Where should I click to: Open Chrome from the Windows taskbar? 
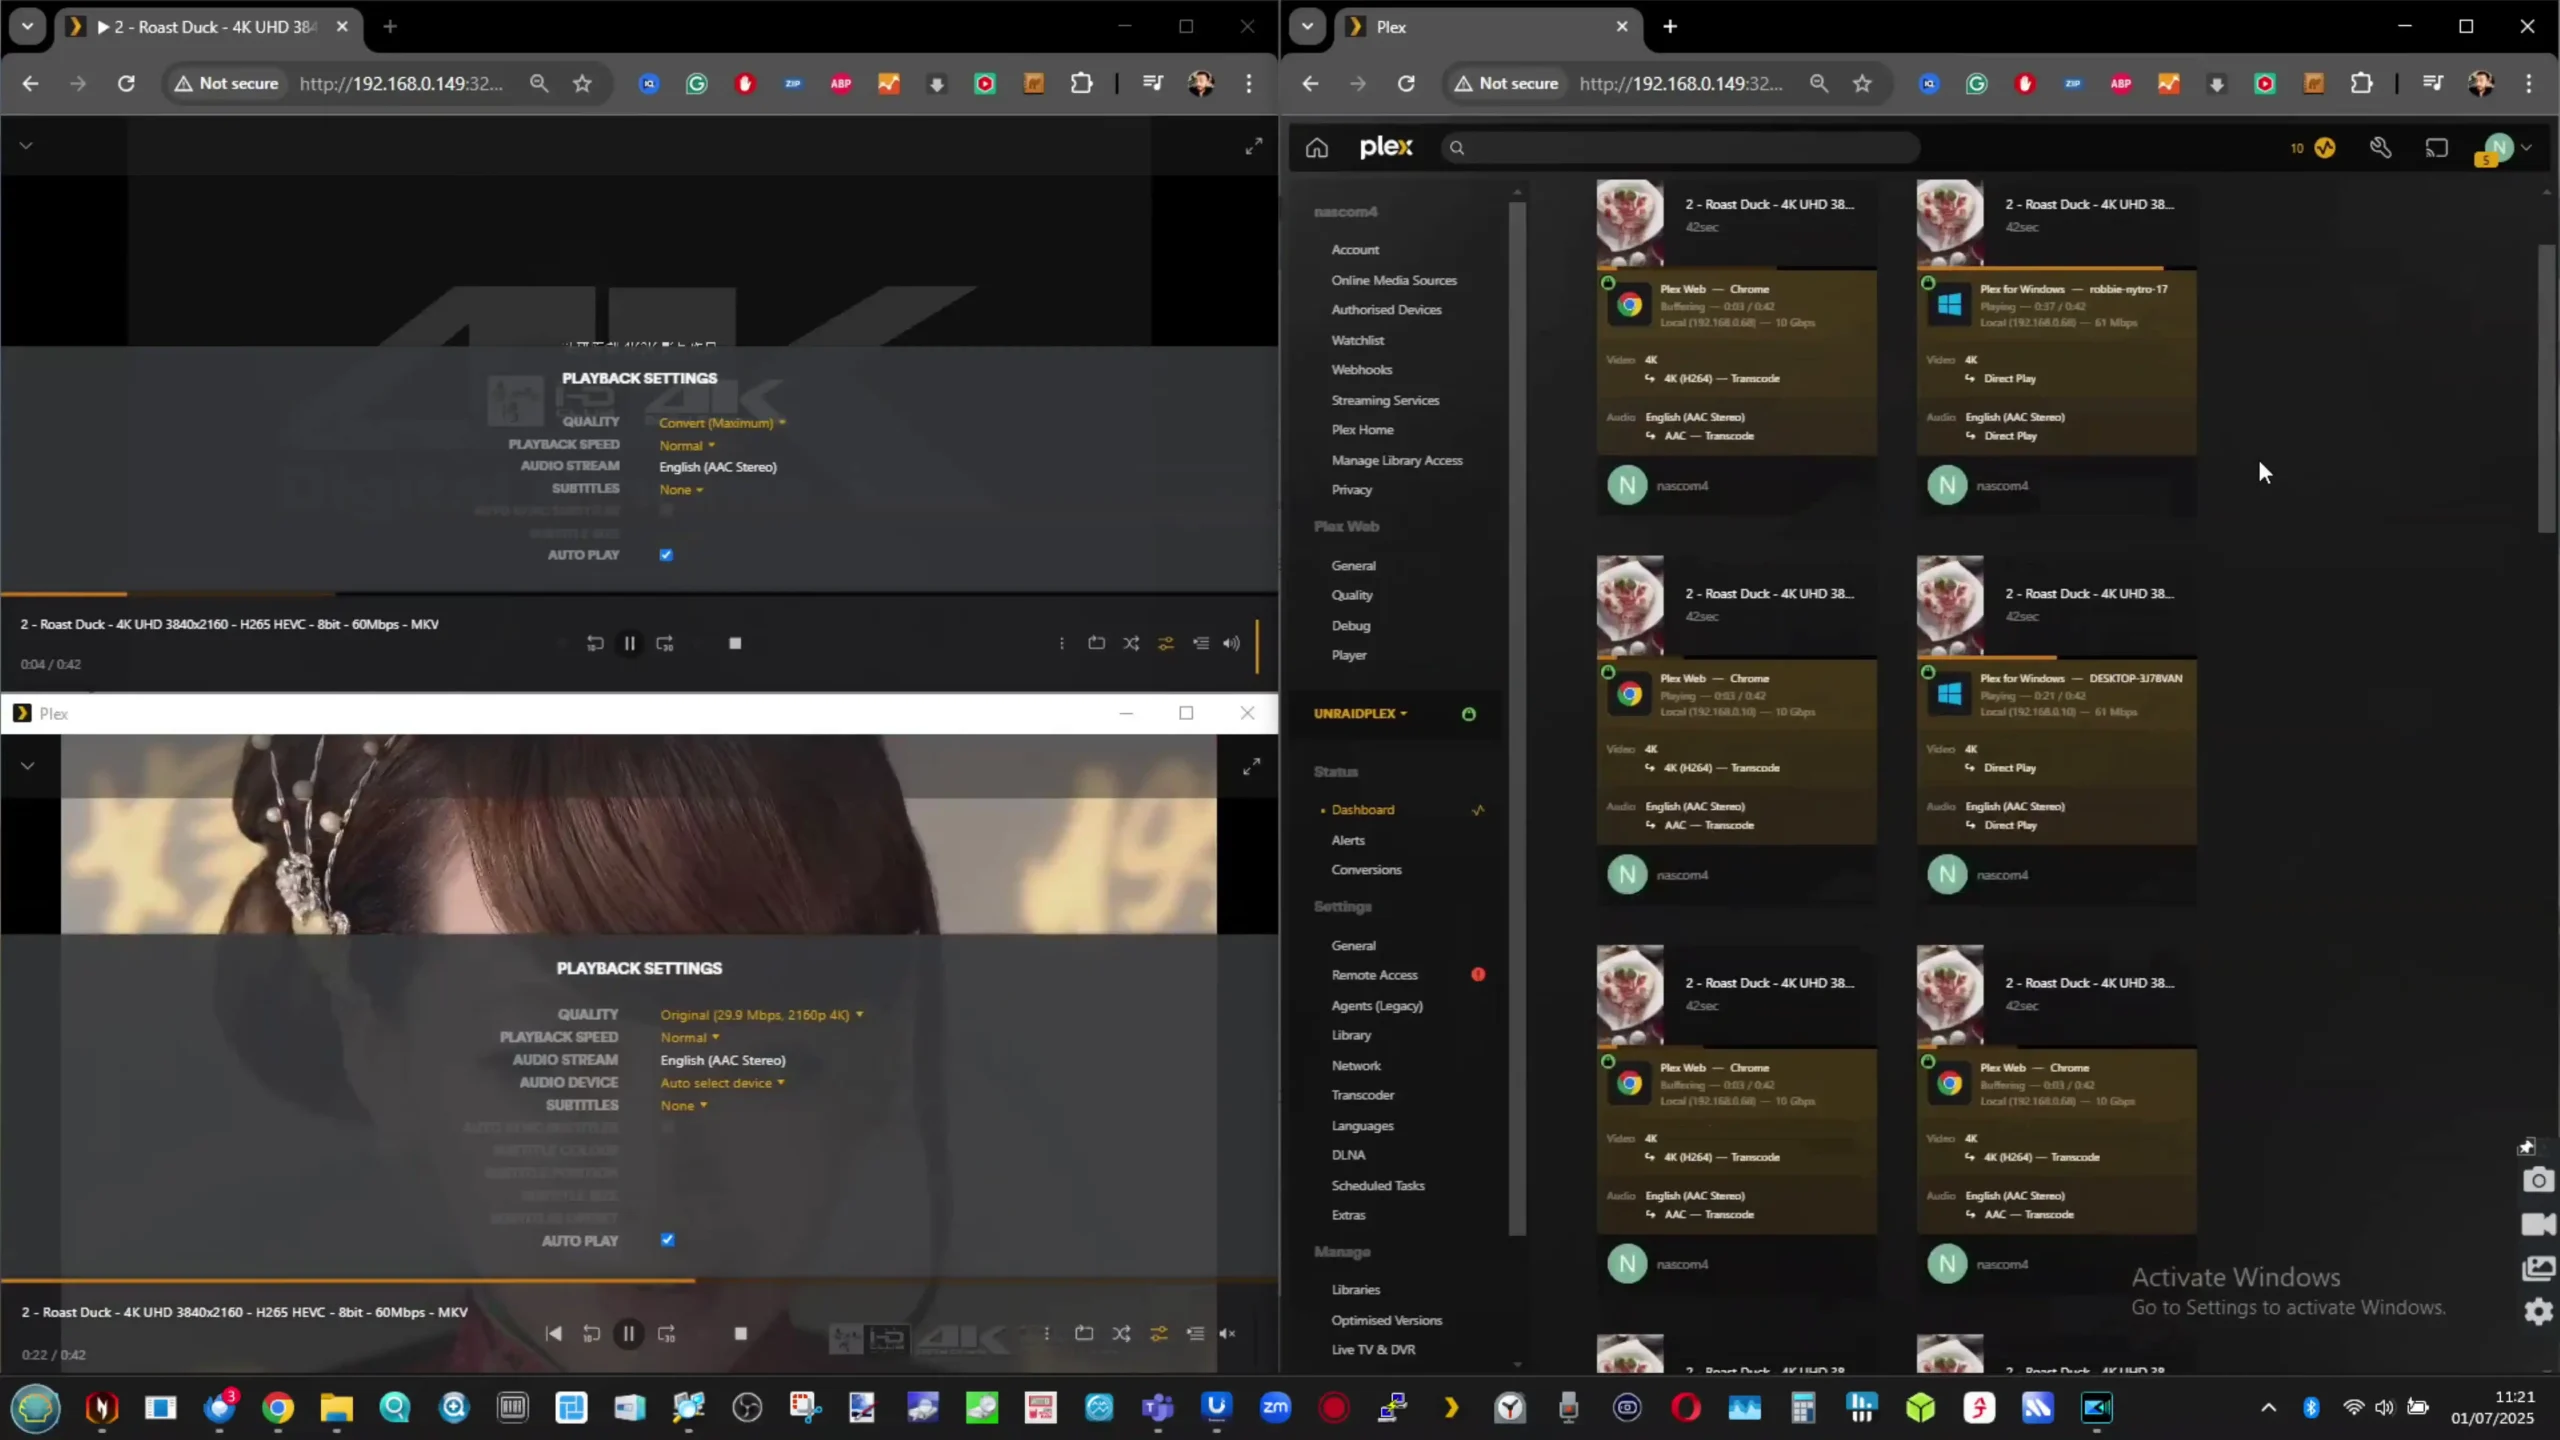(x=278, y=1408)
